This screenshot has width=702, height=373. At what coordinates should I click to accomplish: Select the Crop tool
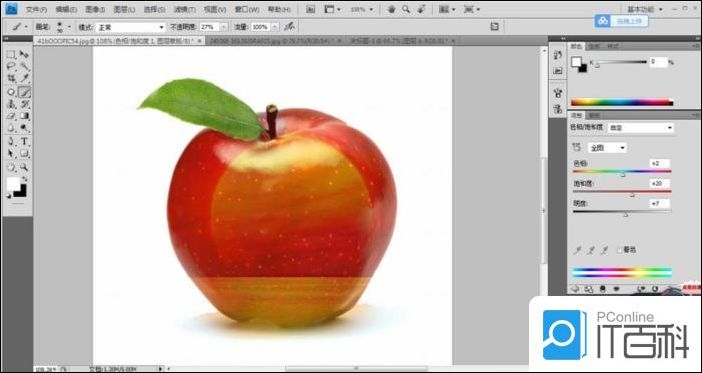tap(11, 79)
